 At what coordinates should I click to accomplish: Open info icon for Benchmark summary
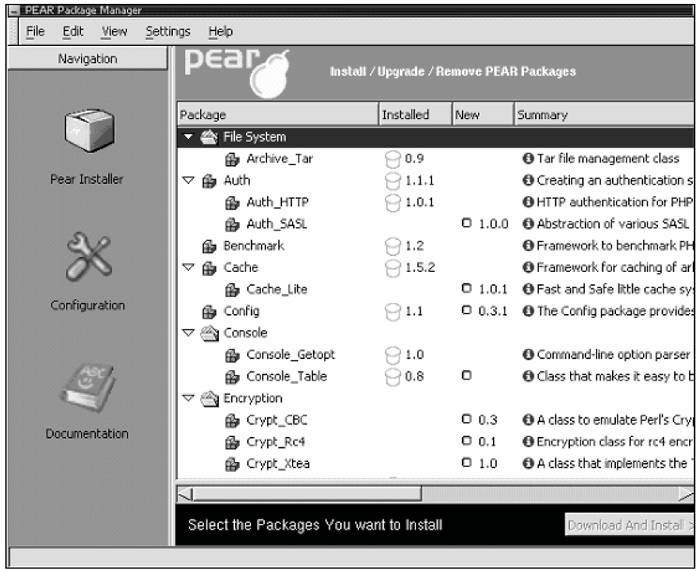[528, 246]
